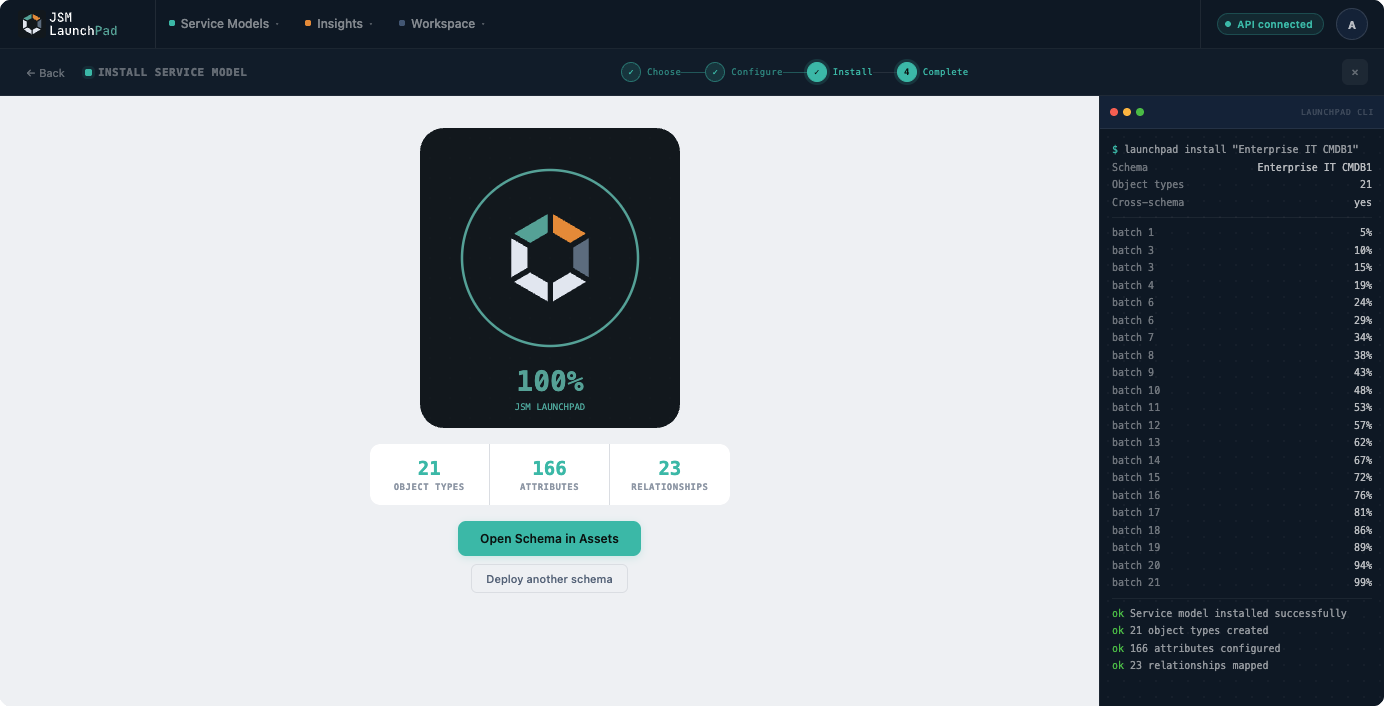This screenshot has width=1384, height=706.
Task: Click the 166 ATTRIBUTES stat card
Action: (x=549, y=474)
